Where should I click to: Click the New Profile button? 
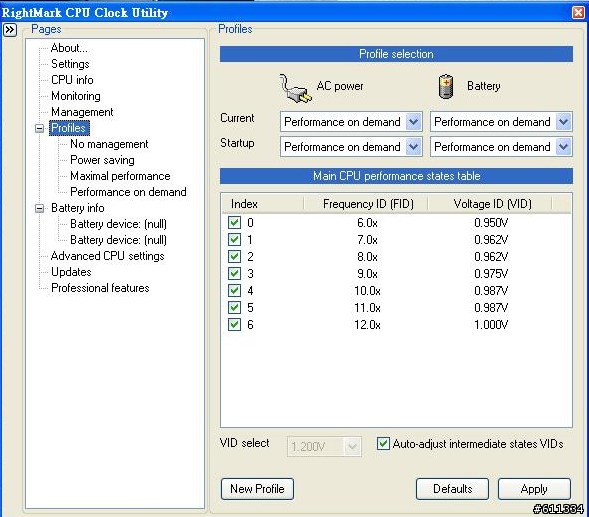point(257,489)
